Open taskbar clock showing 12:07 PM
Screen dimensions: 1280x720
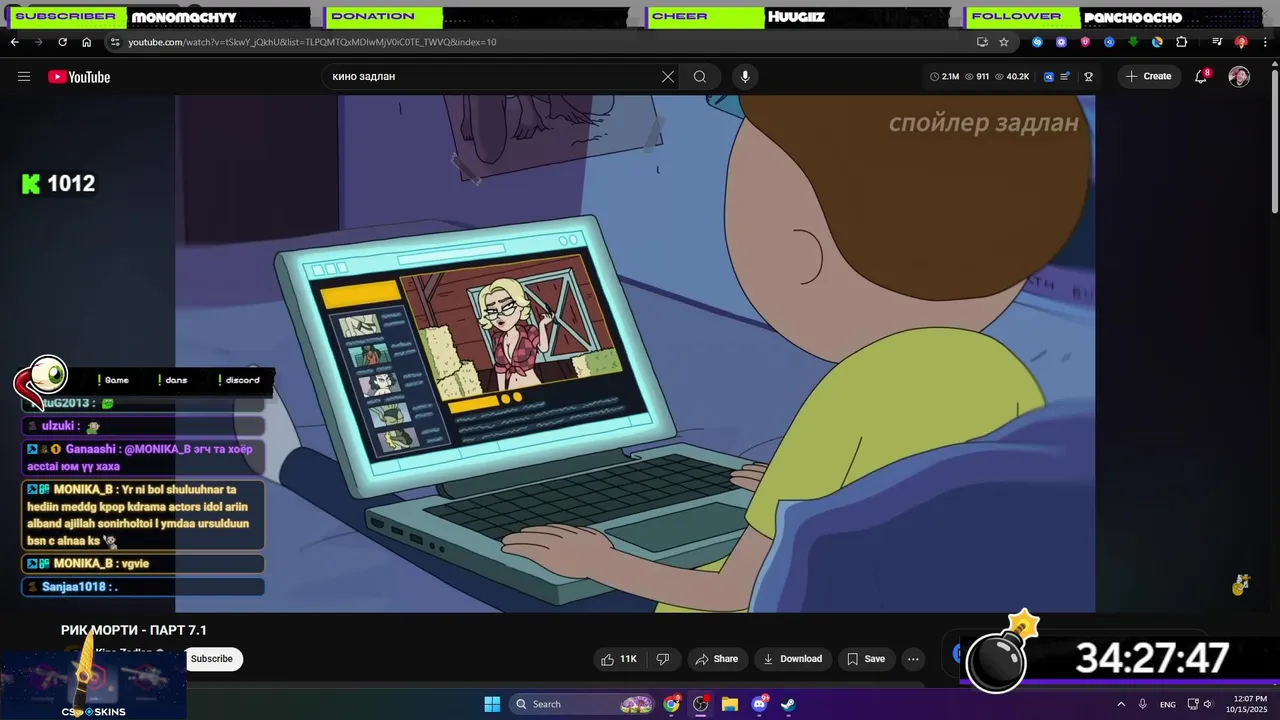tap(1246, 704)
